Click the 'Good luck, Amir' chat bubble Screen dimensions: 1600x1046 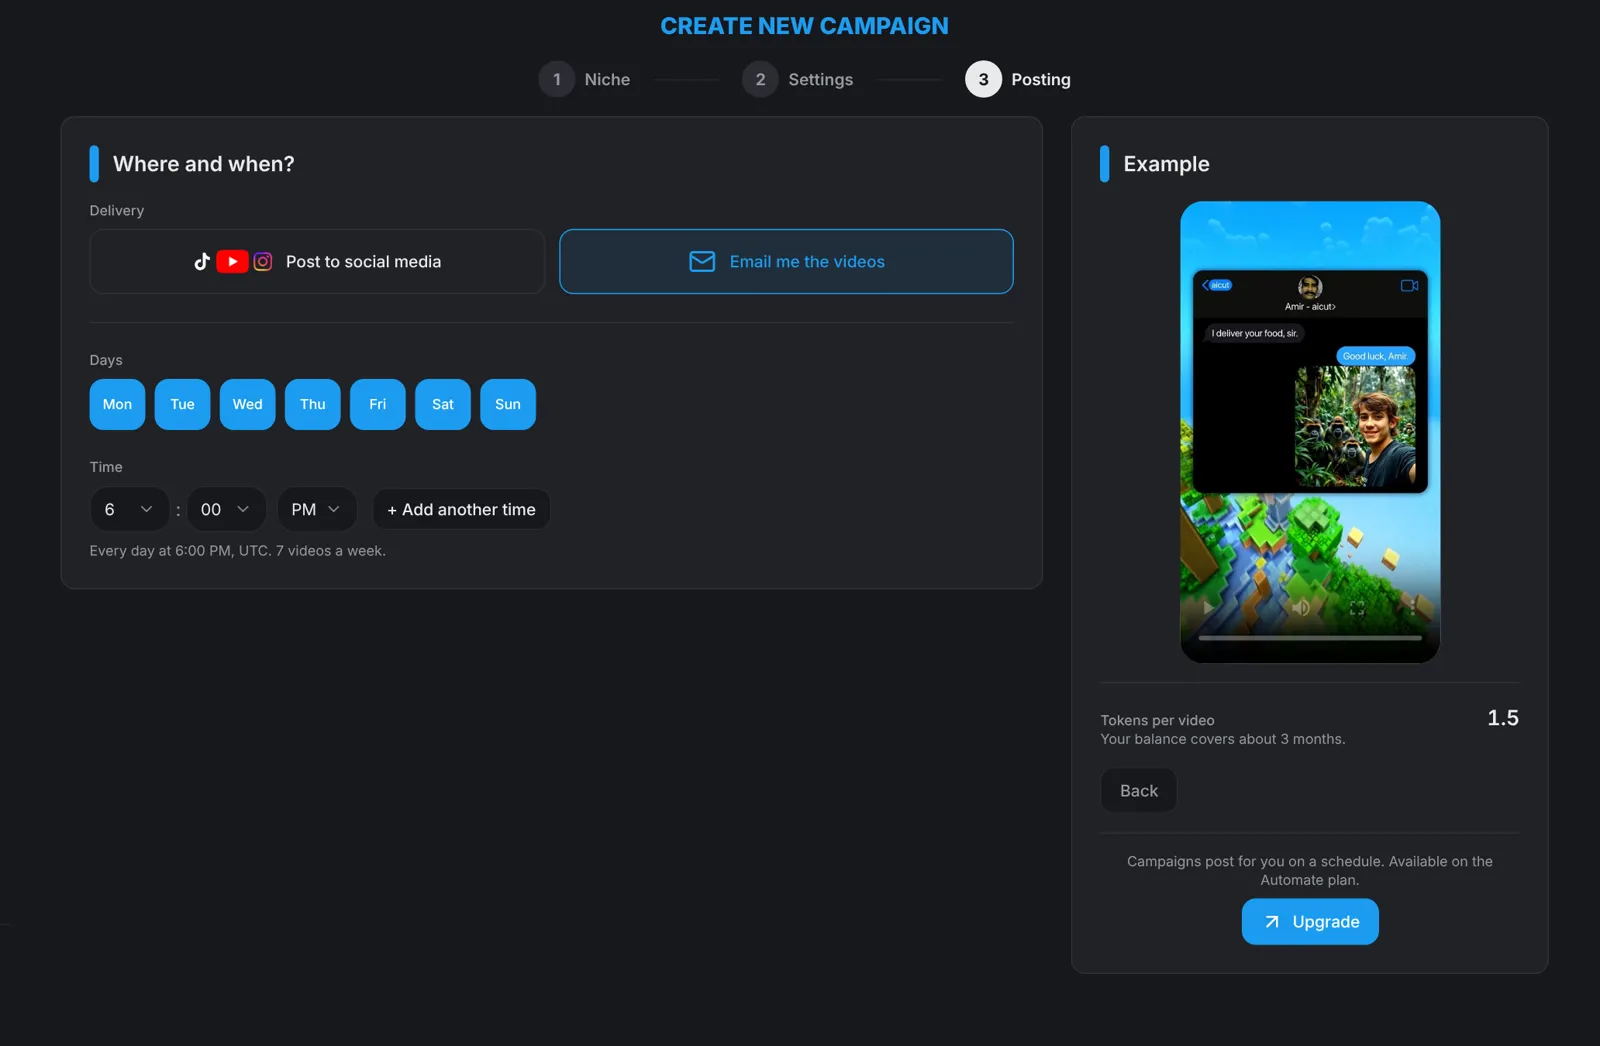pyautogui.click(x=1375, y=356)
